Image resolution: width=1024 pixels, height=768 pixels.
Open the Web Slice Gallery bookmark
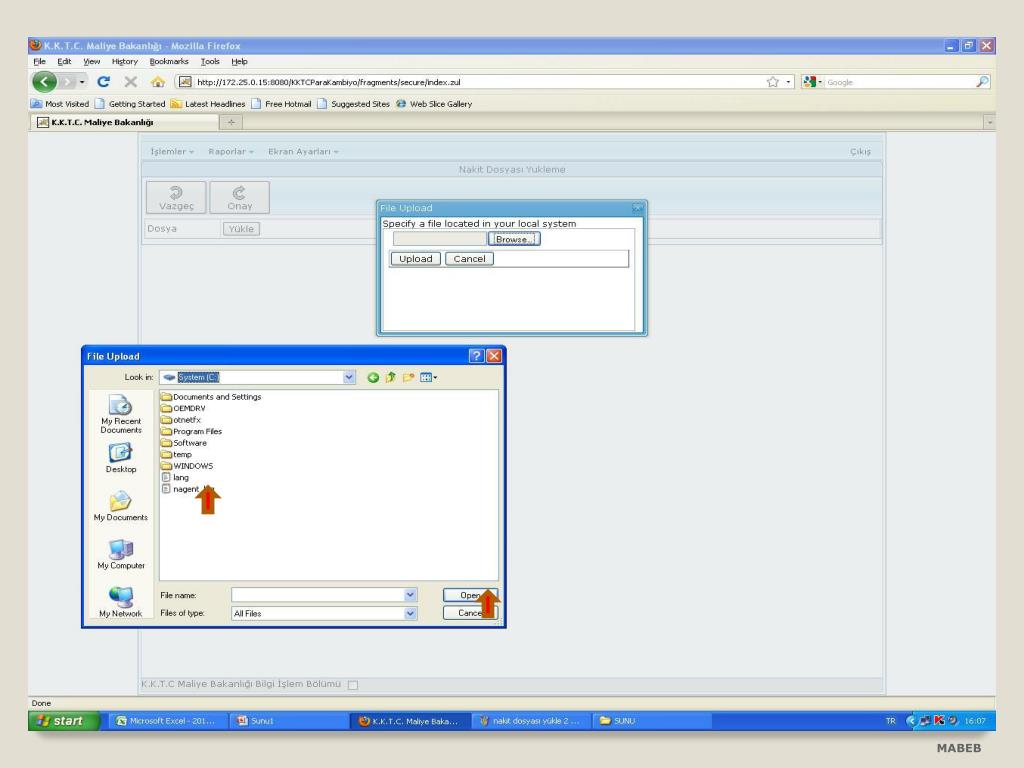point(434,104)
